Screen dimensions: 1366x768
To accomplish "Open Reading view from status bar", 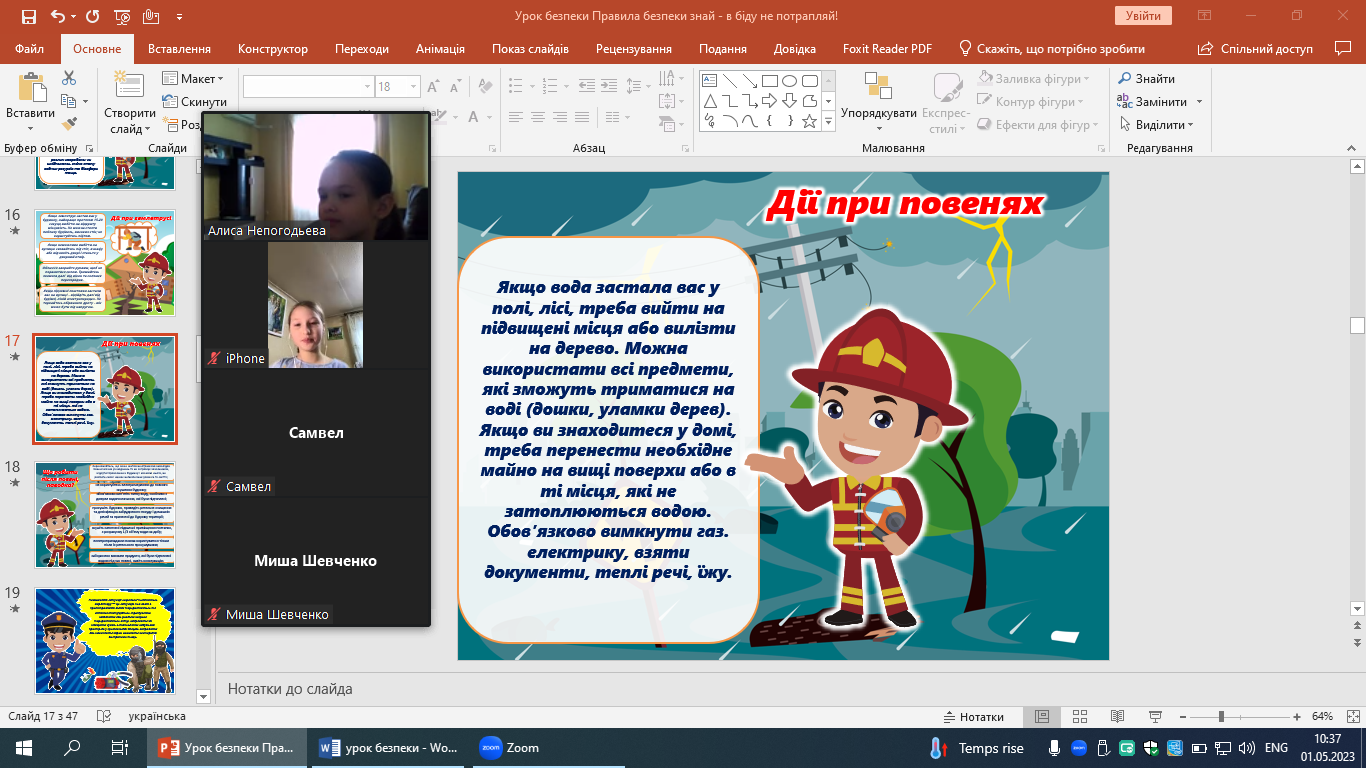I will tap(1119, 717).
